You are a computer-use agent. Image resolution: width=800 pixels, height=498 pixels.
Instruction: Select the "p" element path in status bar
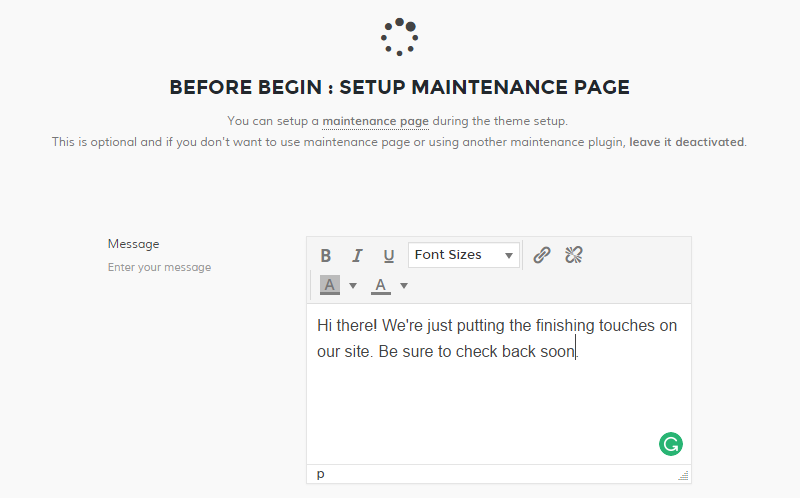click(321, 474)
